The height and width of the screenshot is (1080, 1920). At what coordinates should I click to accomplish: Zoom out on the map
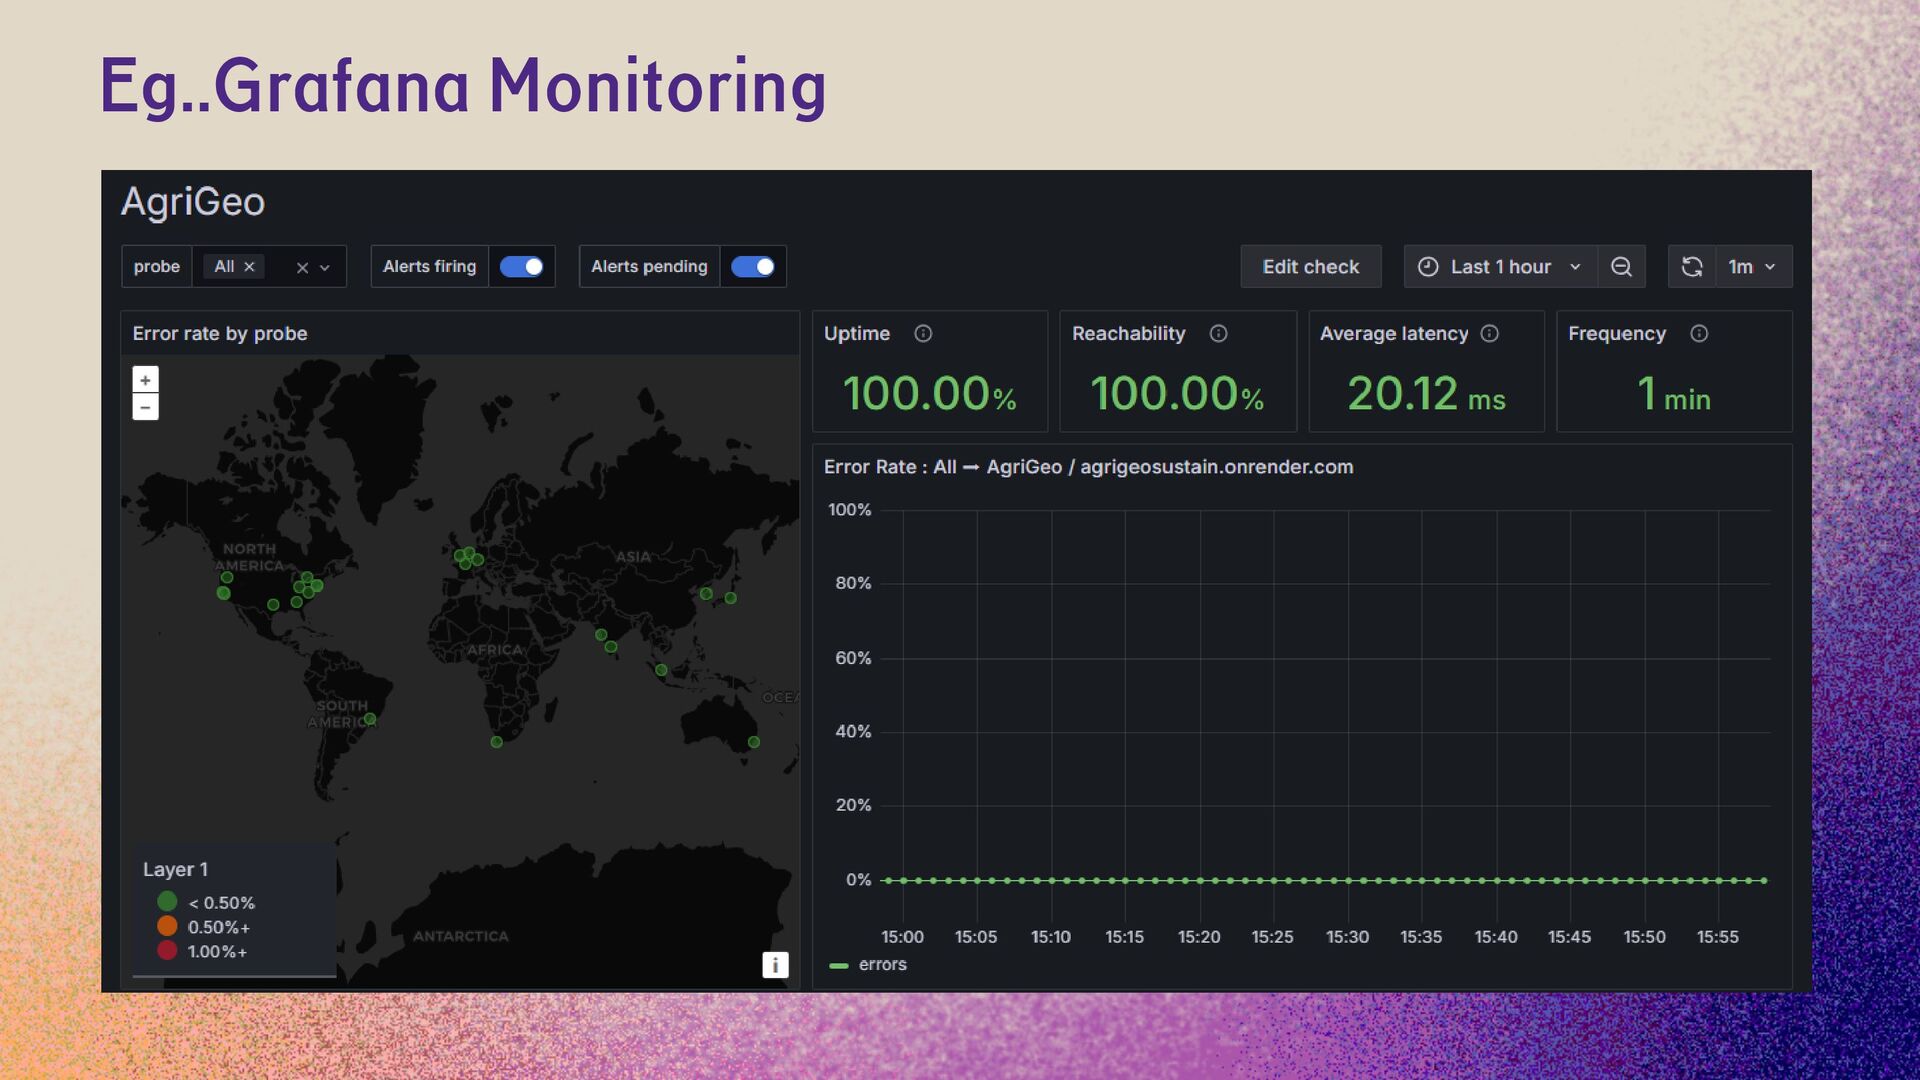coord(145,407)
